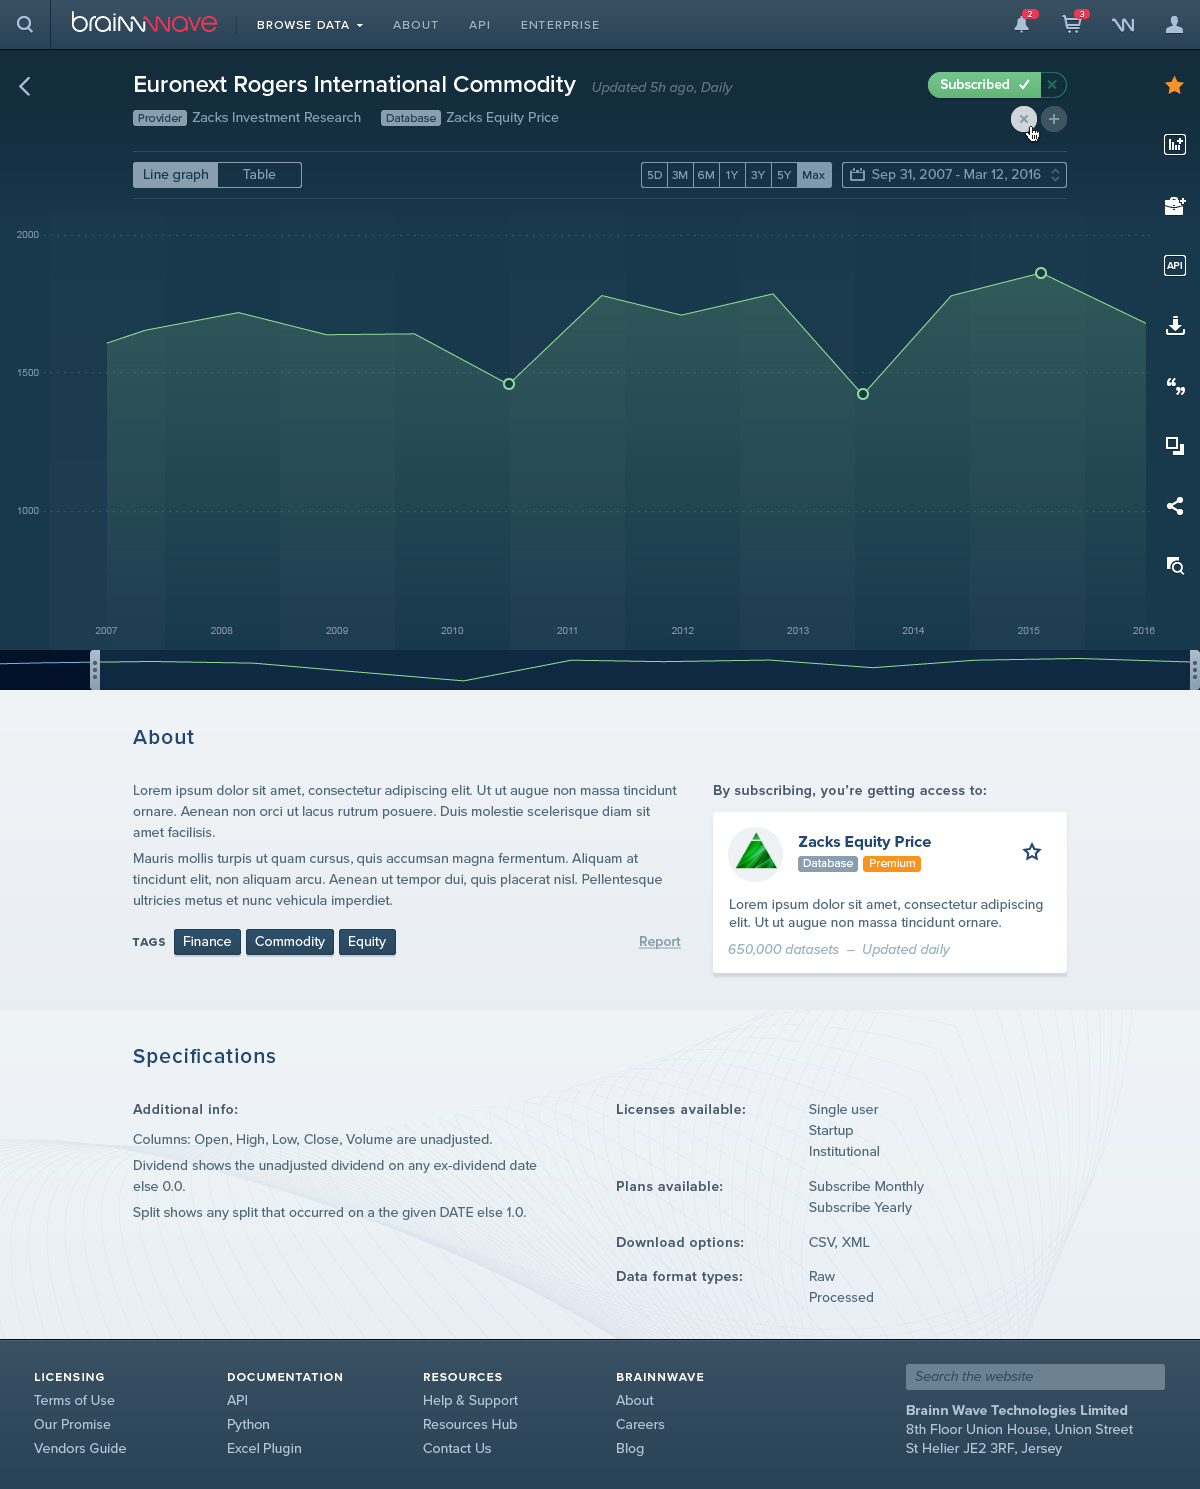
Task: Open Resources Hub footer link
Action: click(470, 1425)
